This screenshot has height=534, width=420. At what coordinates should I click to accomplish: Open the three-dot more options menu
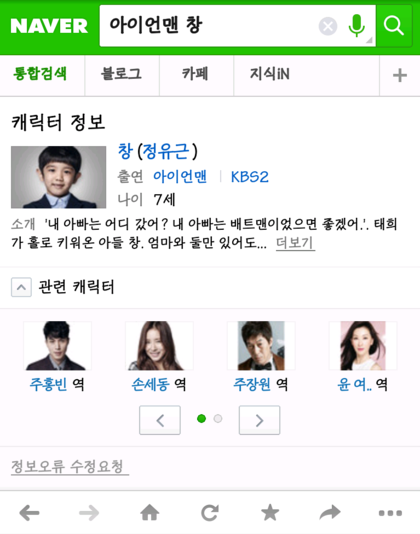pos(390,513)
